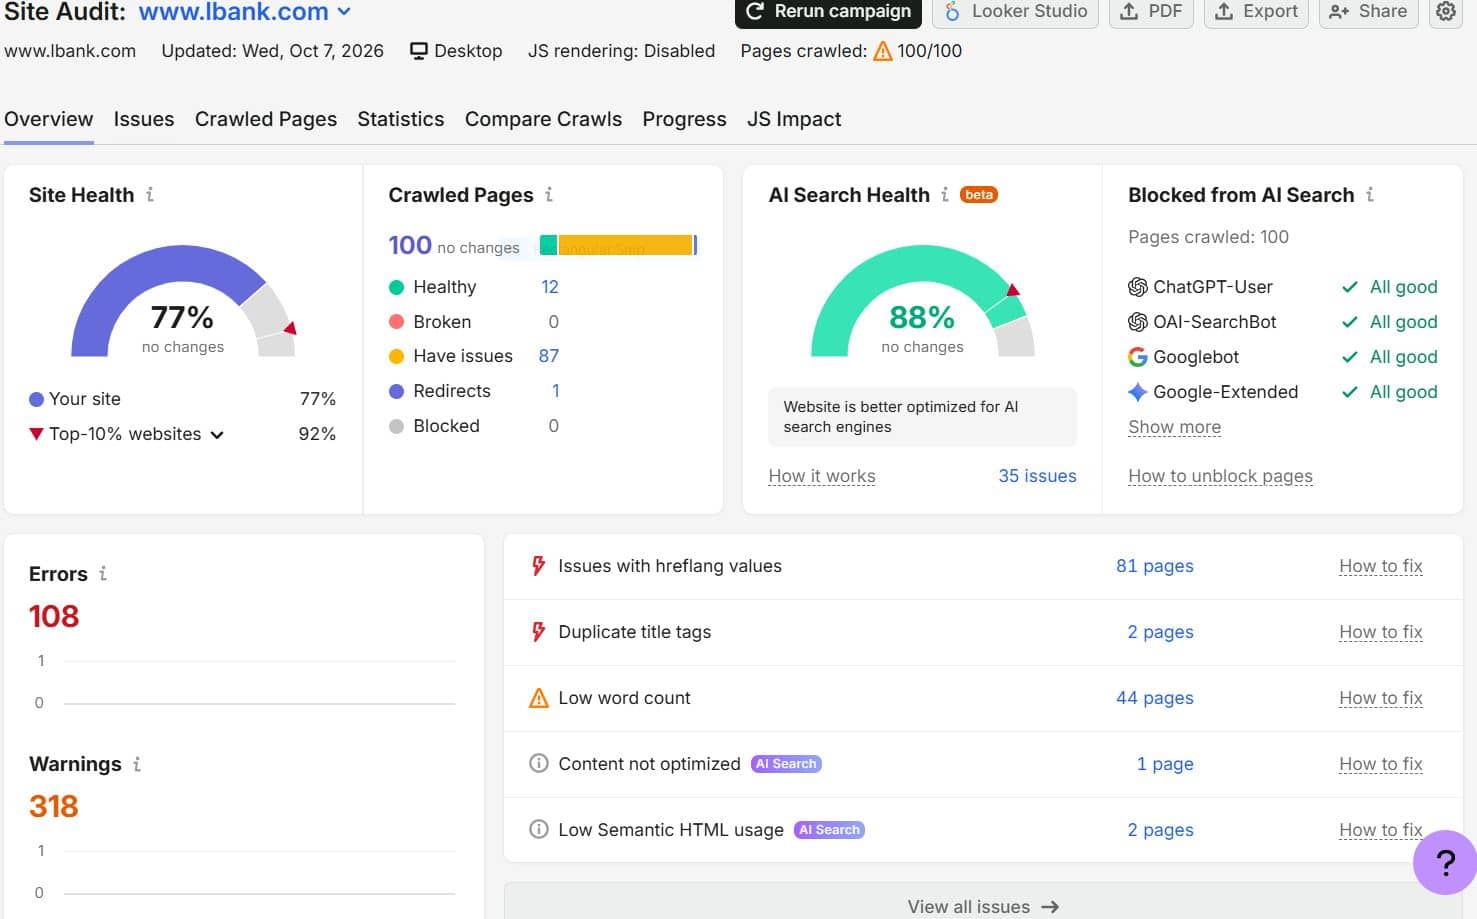The image size is (1477, 919).
Task: Click the Crawled Pages info icon
Action: (x=549, y=194)
